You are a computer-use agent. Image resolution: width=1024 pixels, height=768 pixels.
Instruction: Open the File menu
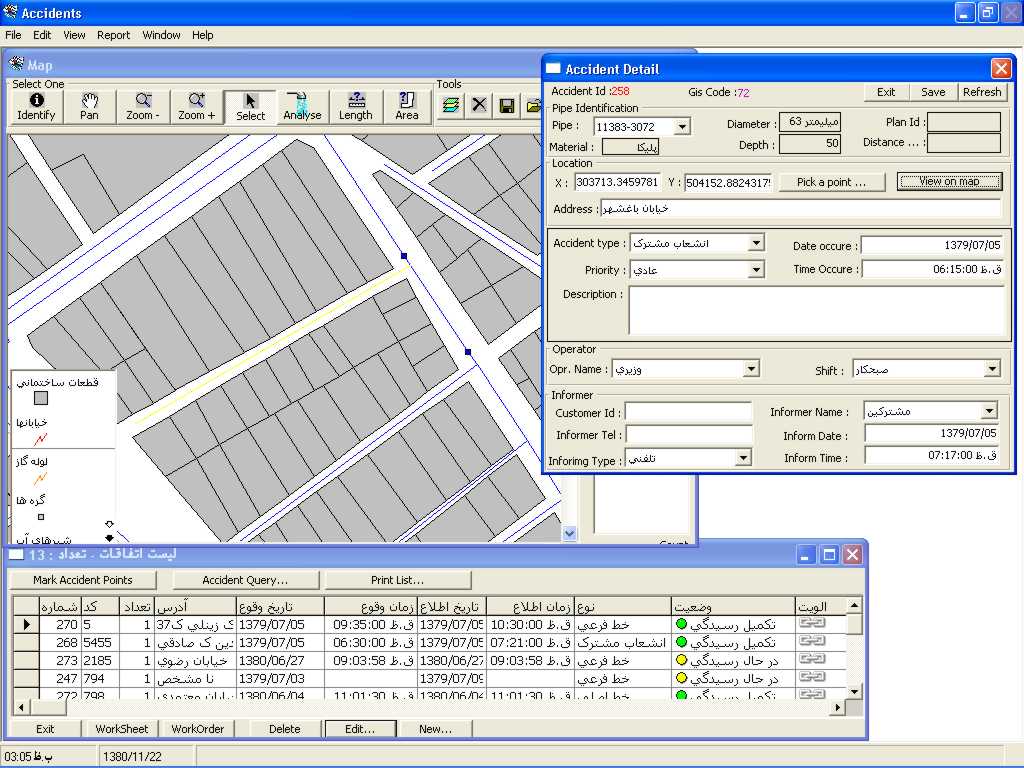click(13, 35)
